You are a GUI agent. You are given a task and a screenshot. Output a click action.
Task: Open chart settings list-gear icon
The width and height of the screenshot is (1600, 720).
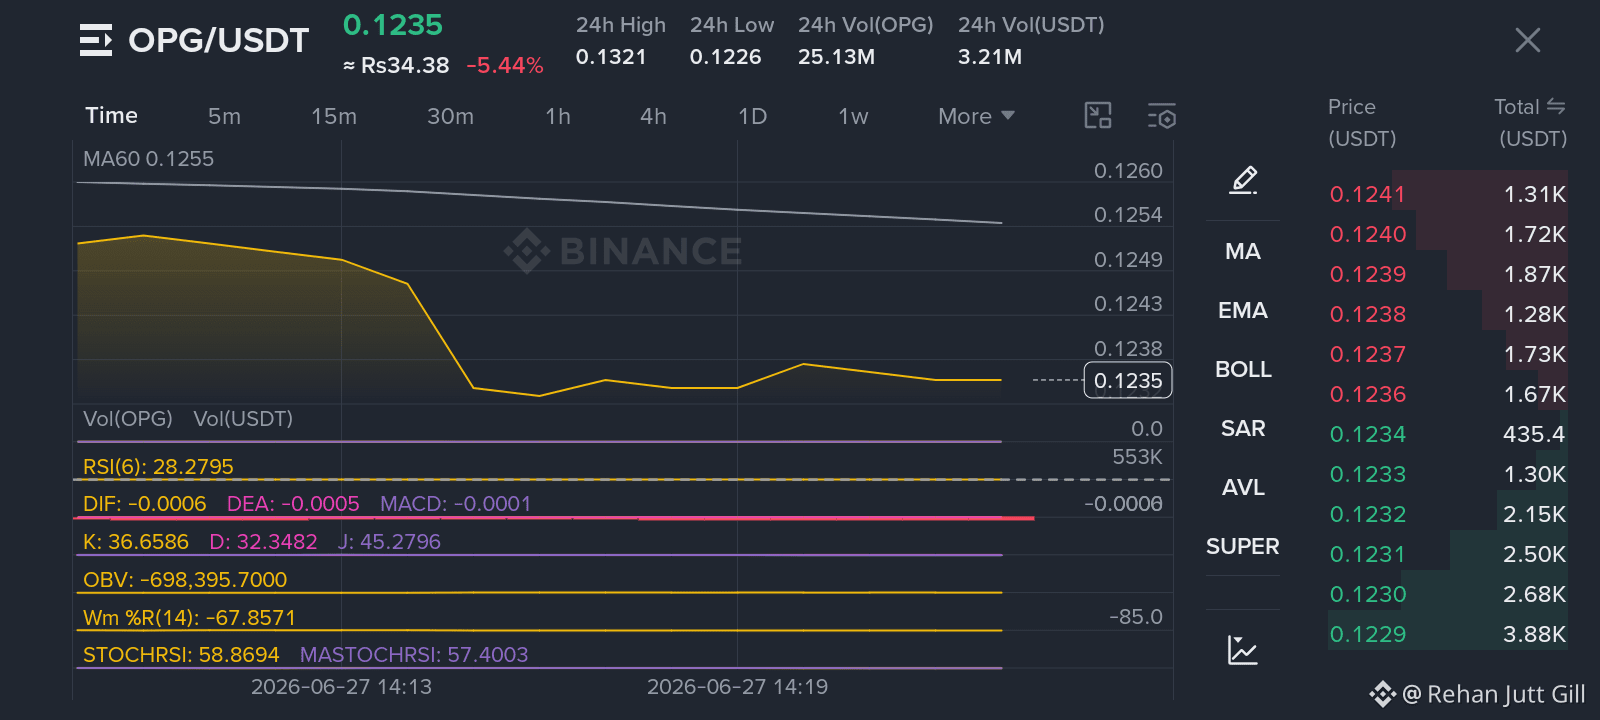click(1161, 116)
